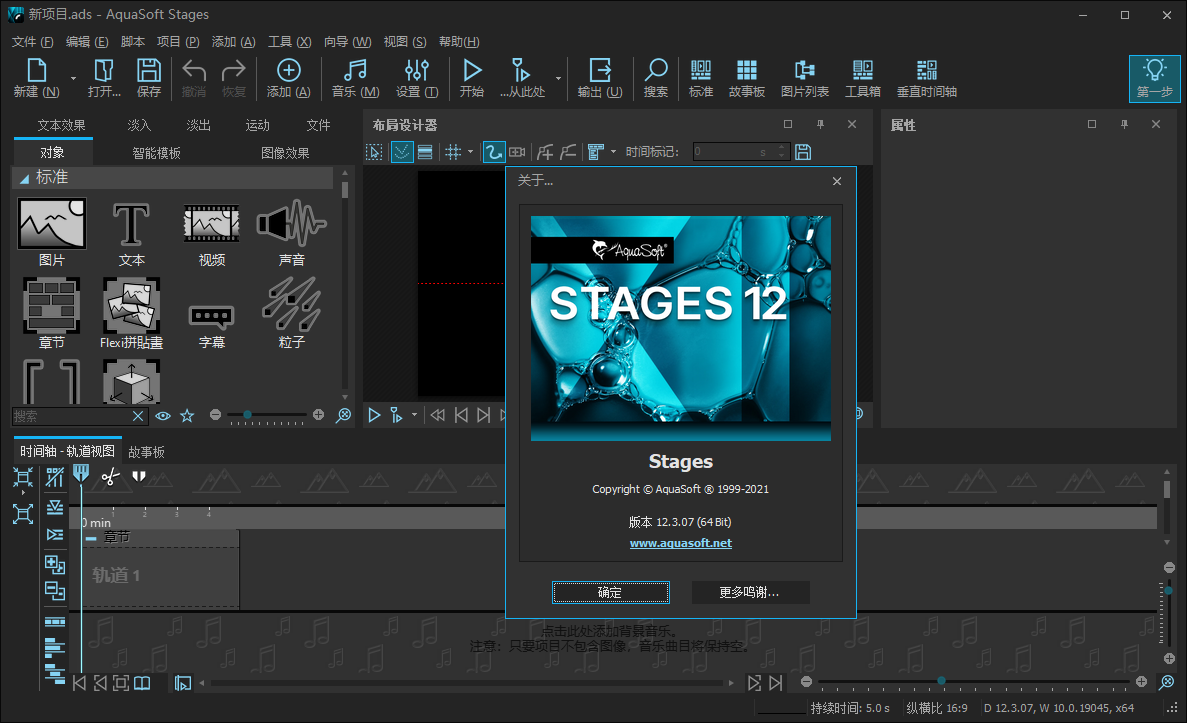The width and height of the screenshot is (1187, 723).
Task: Select the 声音 object in toolbox
Action: pos(291,232)
